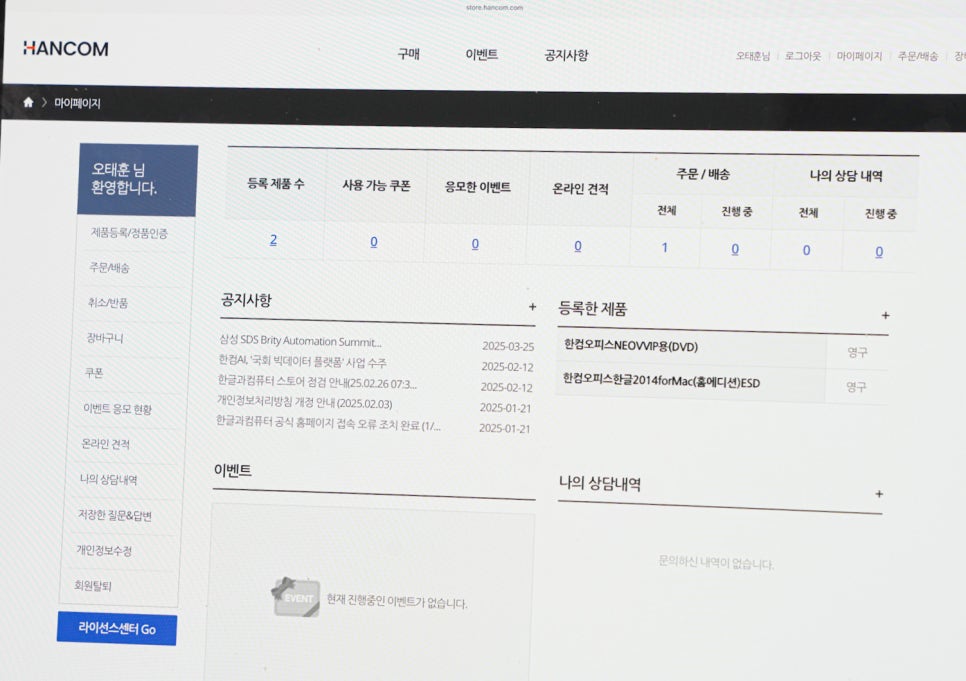
Task: Click 영구 in the NEOVVIP용(DVD) row
Action: 857,352
